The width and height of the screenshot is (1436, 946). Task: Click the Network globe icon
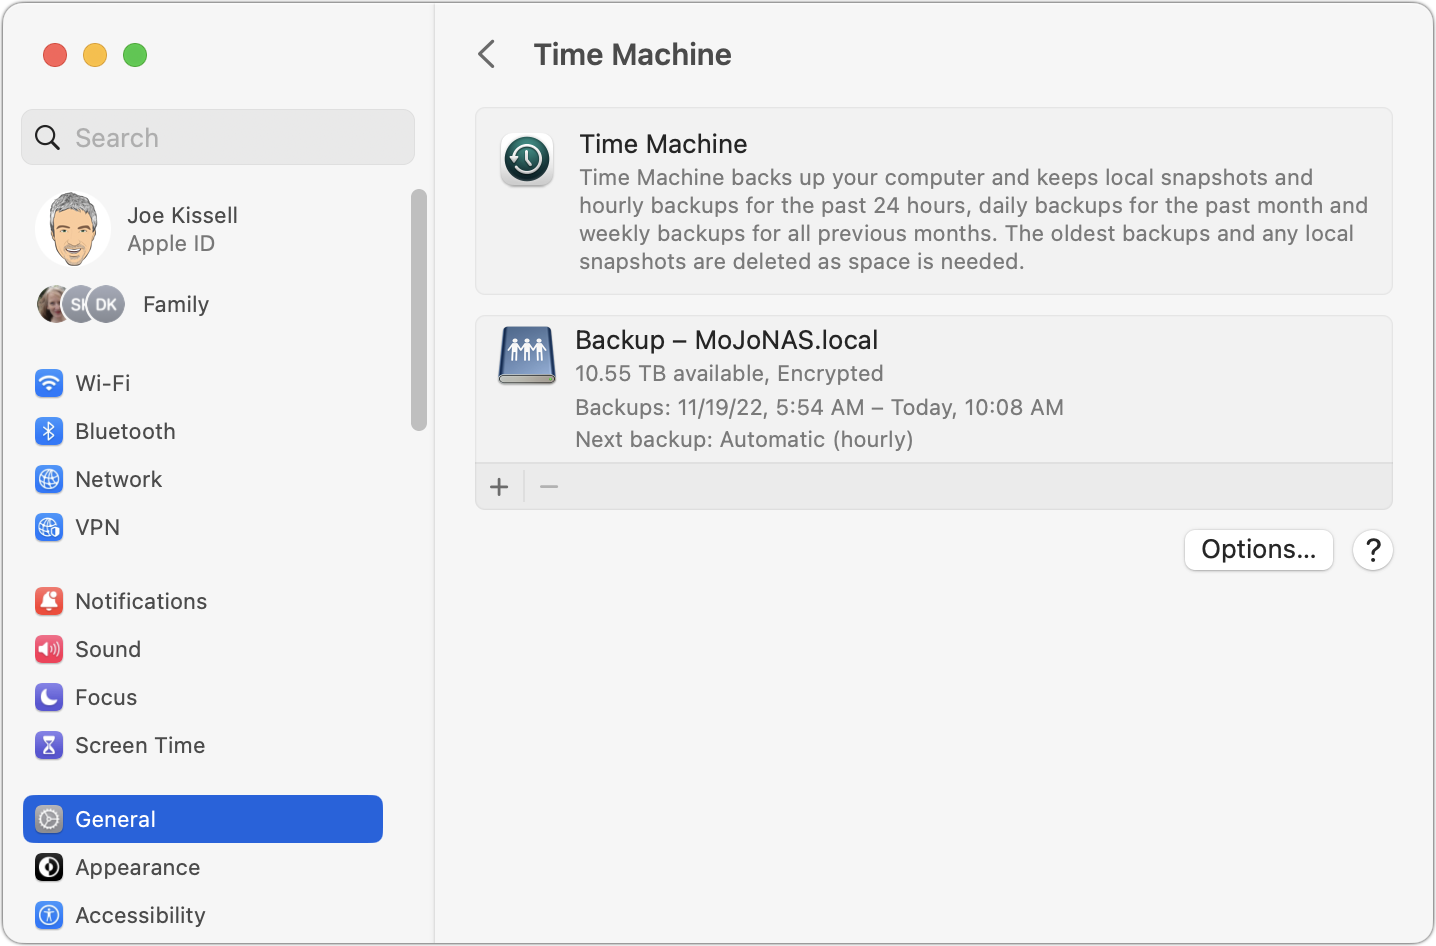pyautogui.click(x=49, y=479)
